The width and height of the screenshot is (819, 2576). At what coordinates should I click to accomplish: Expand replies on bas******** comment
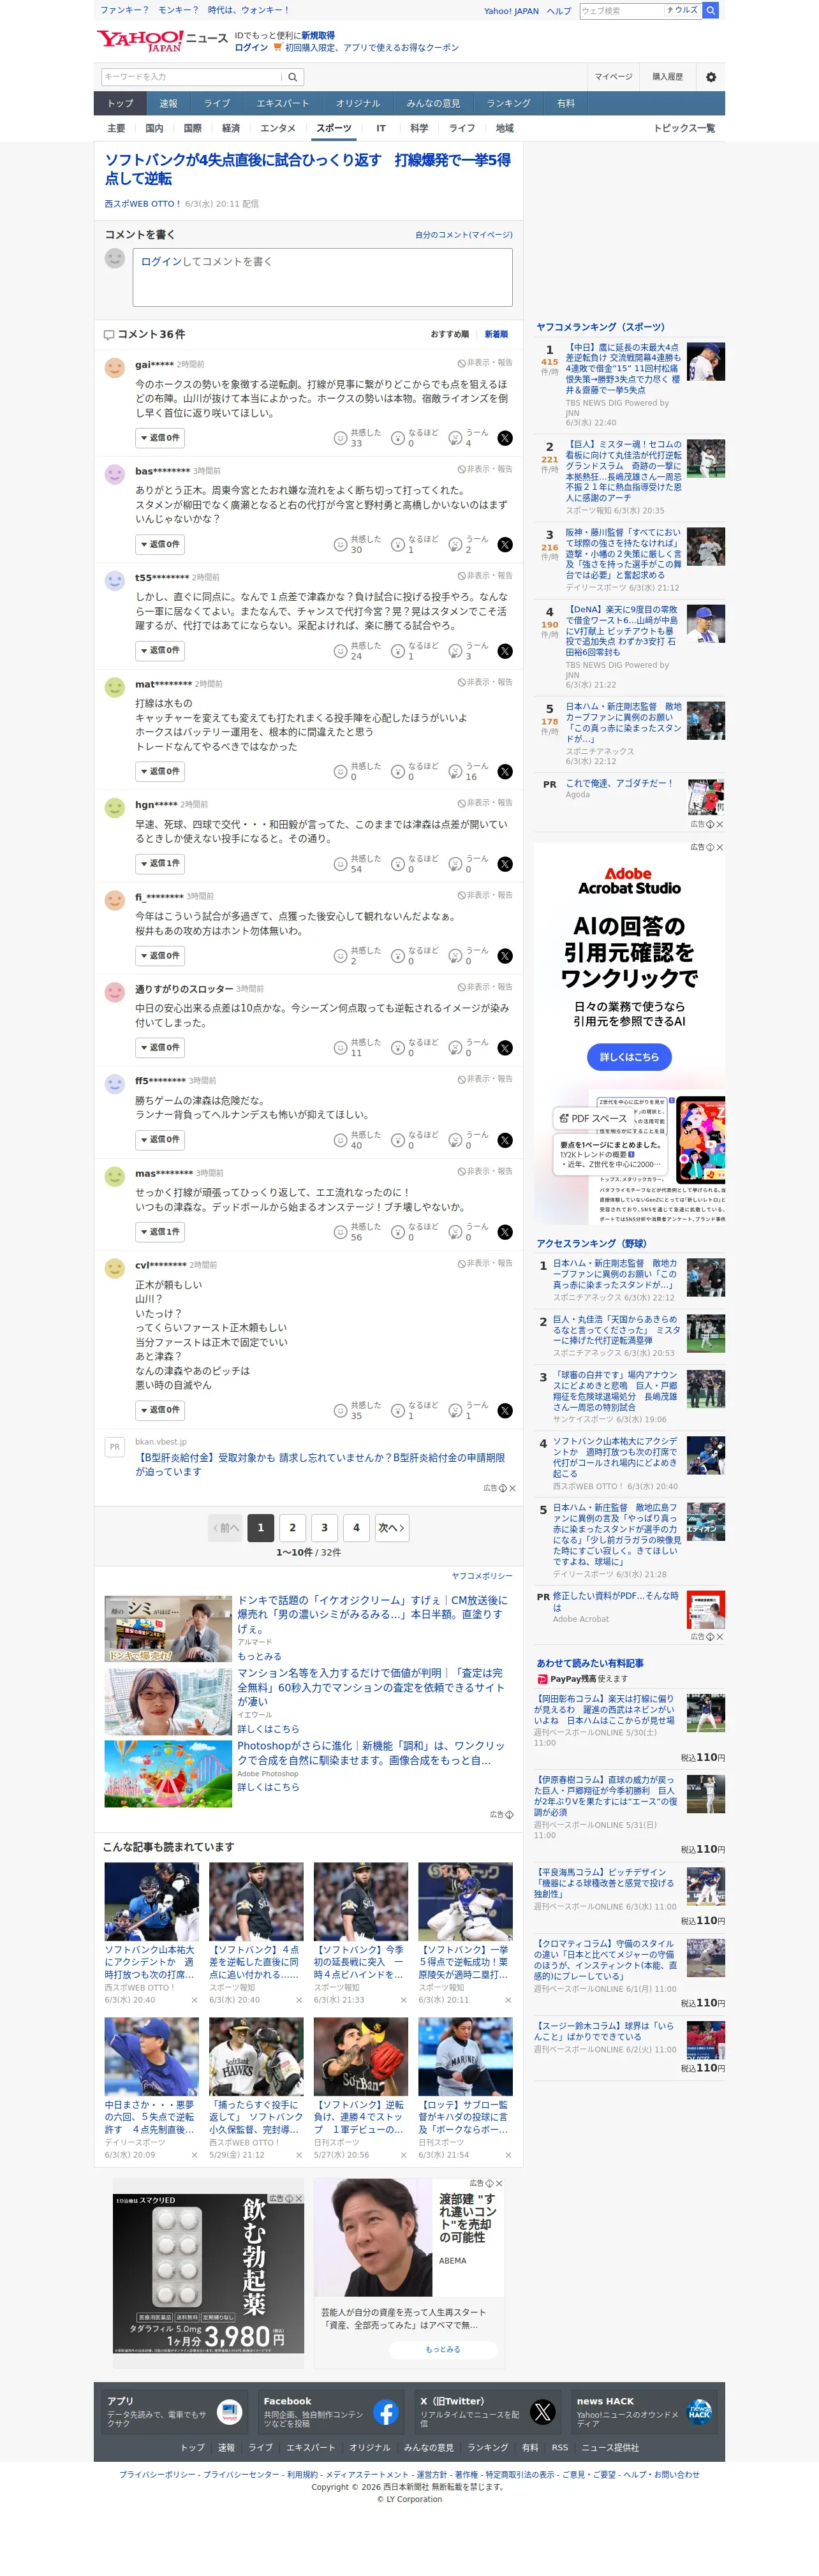pos(160,544)
